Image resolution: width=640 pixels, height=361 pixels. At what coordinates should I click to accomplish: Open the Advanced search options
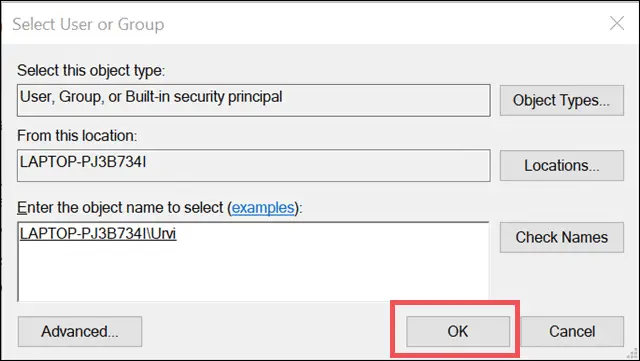click(80, 331)
